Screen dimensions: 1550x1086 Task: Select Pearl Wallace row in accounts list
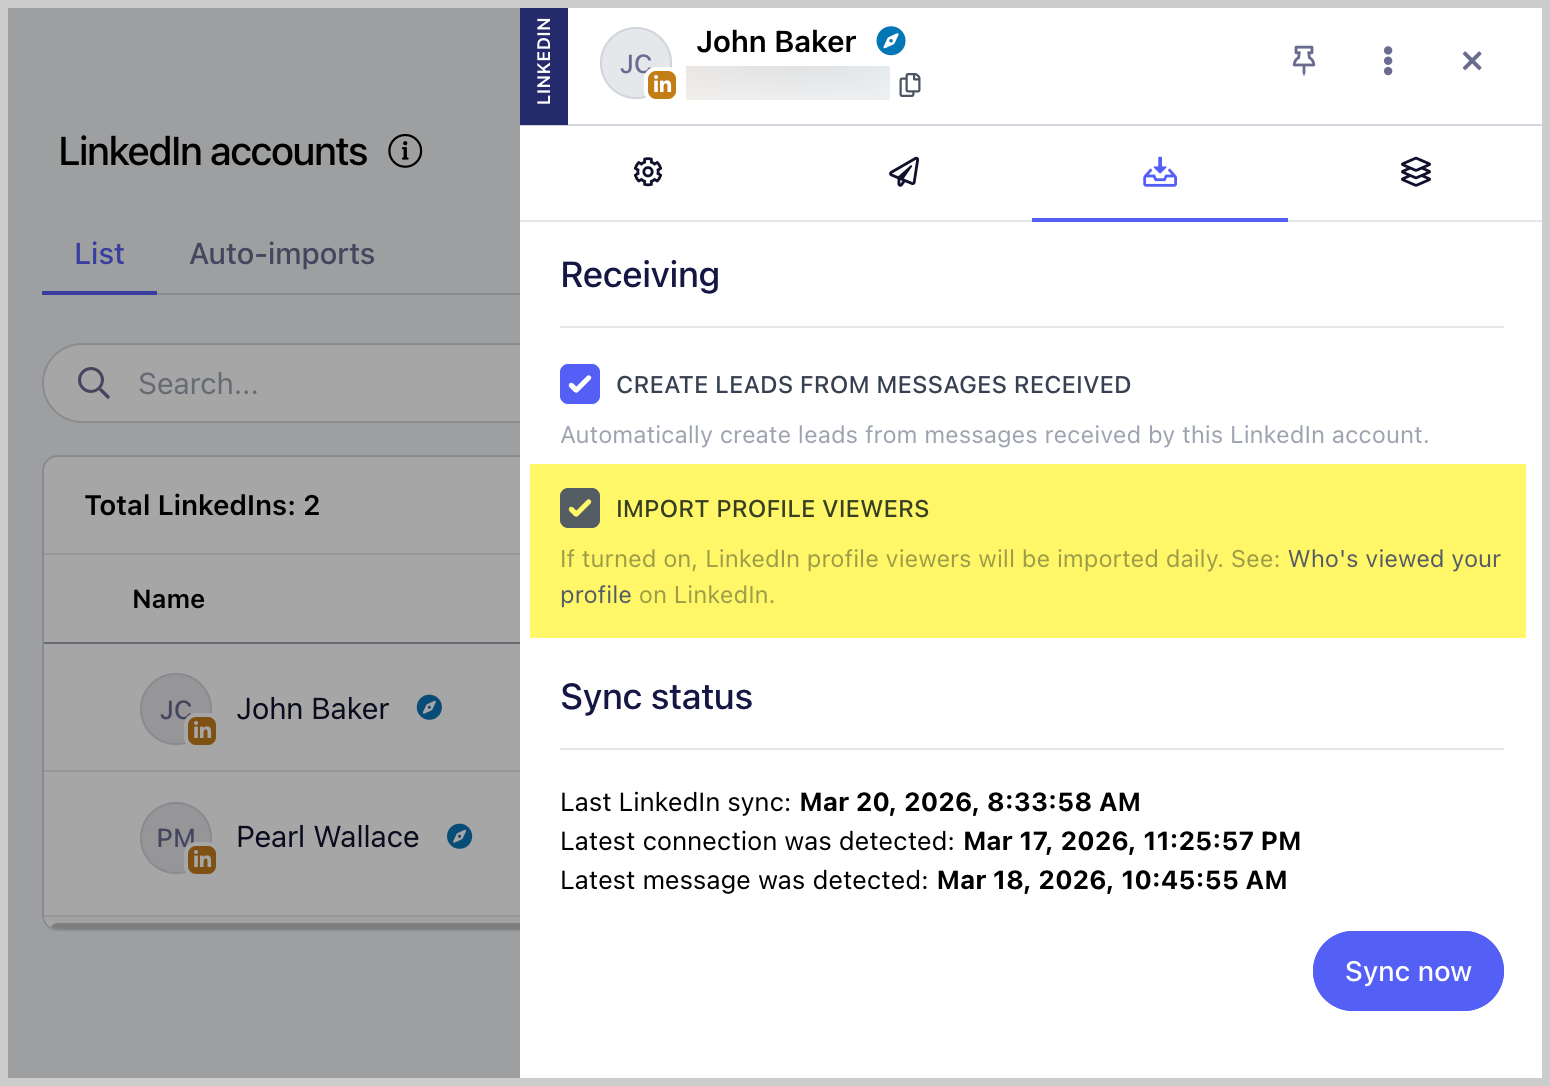(282, 837)
